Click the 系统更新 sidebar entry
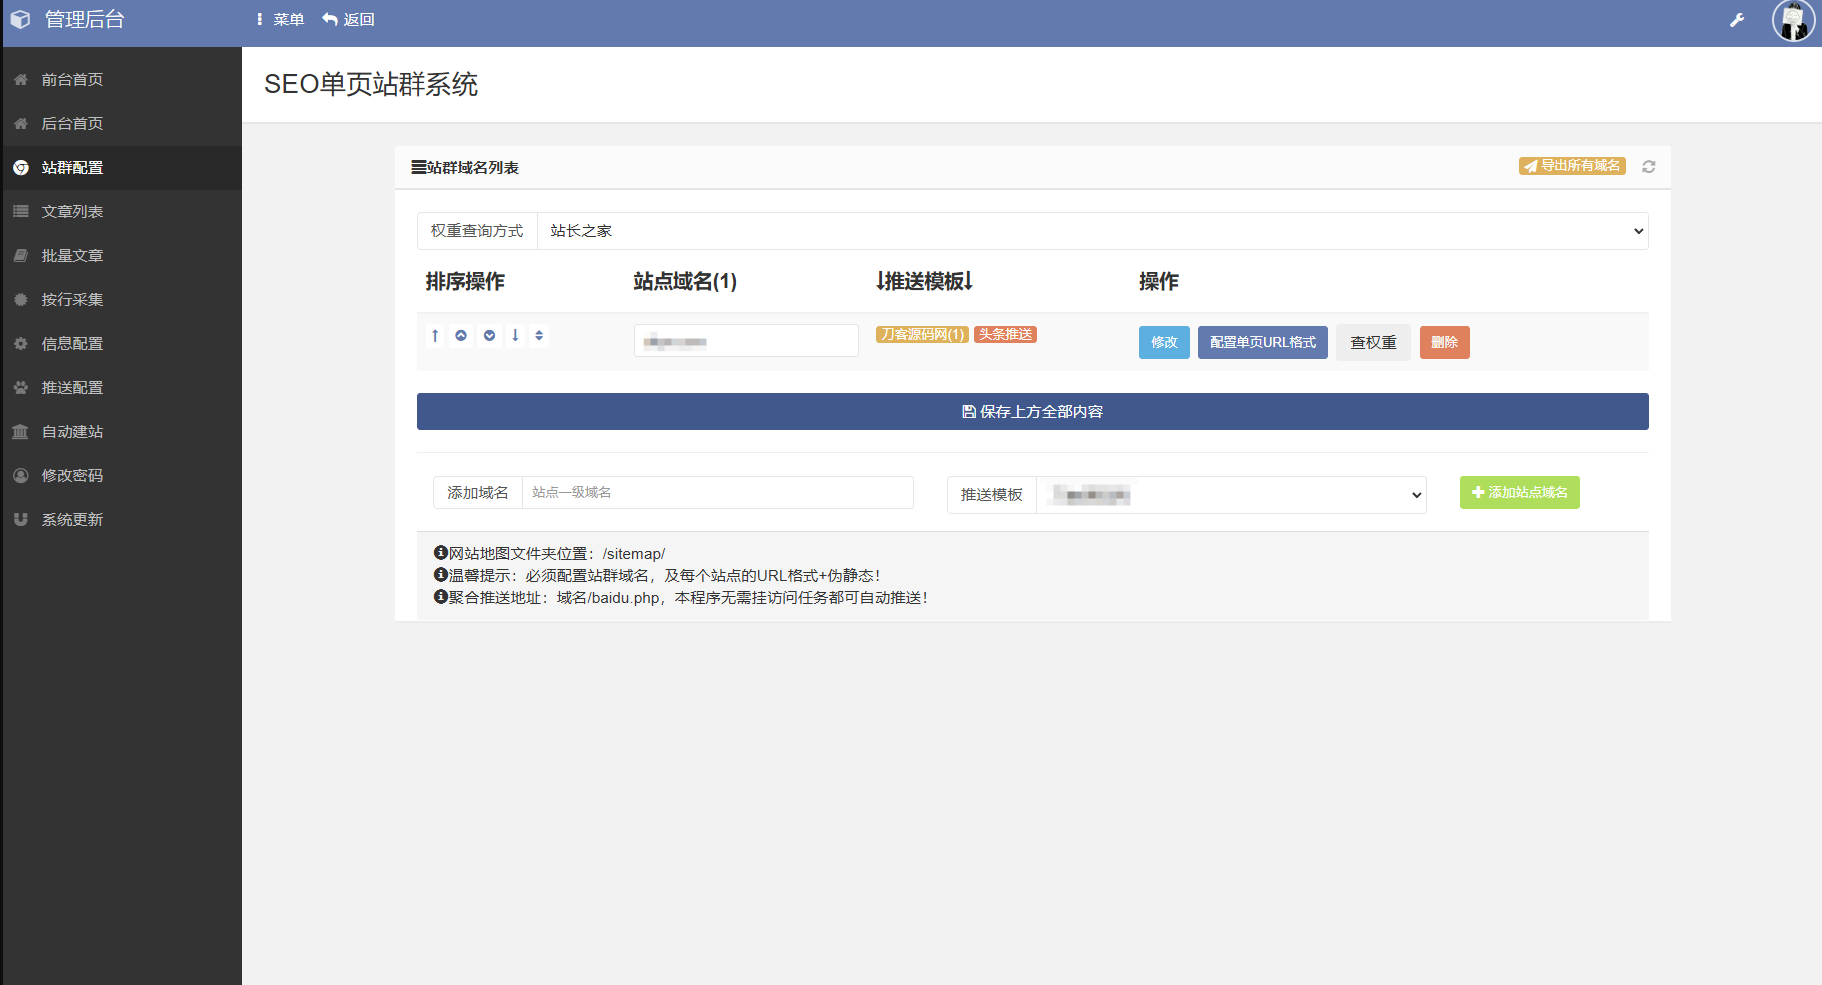This screenshot has height=985, width=1822. pyautogui.click(x=71, y=519)
